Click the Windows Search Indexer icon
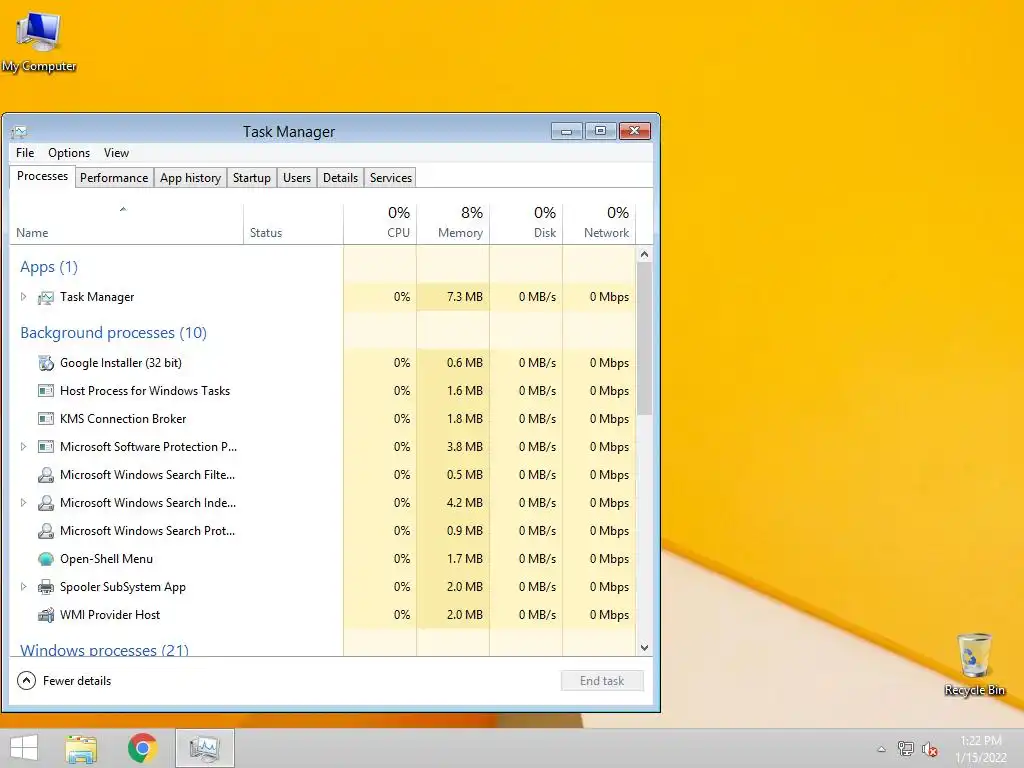Image resolution: width=1024 pixels, height=768 pixels. [x=46, y=504]
